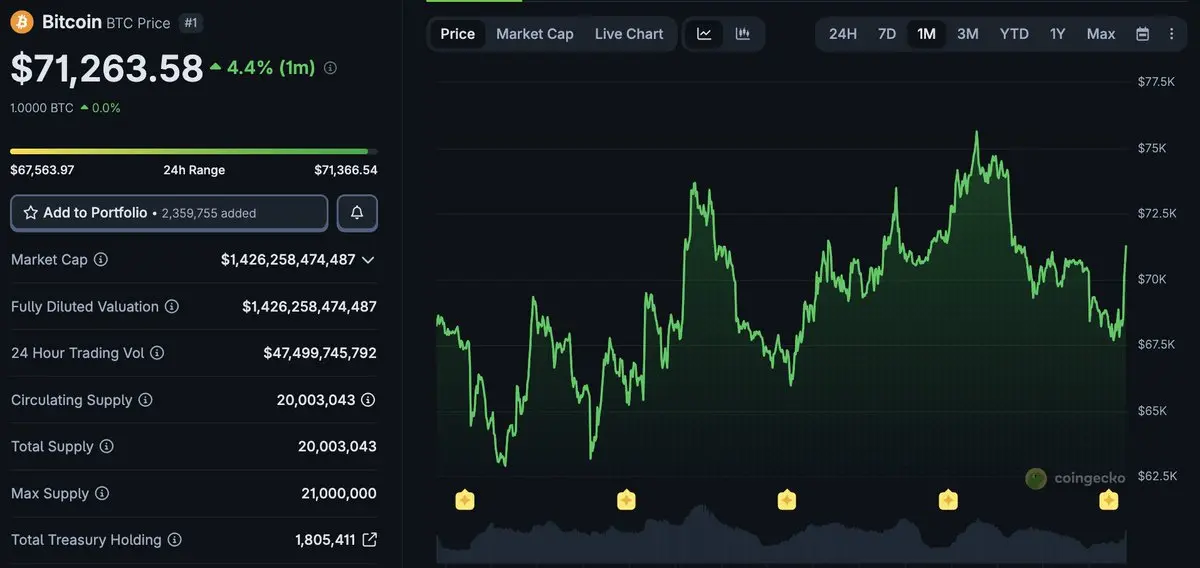This screenshot has width=1200, height=568.
Task: Click the second yellow news marker on chart
Action: (x=626, y=499)
